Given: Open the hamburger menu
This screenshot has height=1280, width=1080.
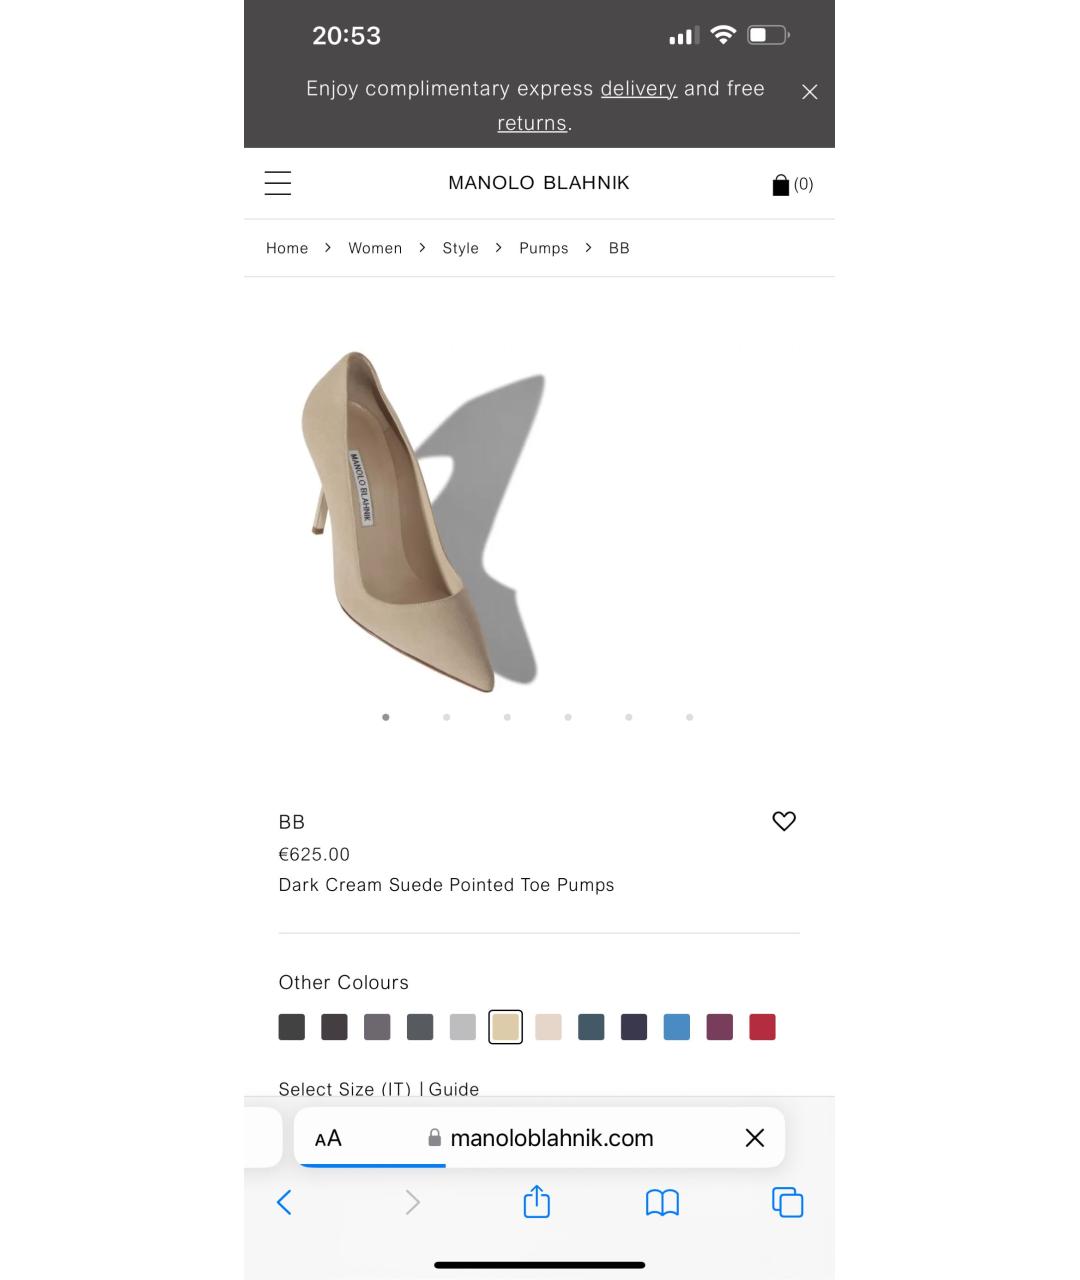Looking at the screenshot, I should [278, 183].
